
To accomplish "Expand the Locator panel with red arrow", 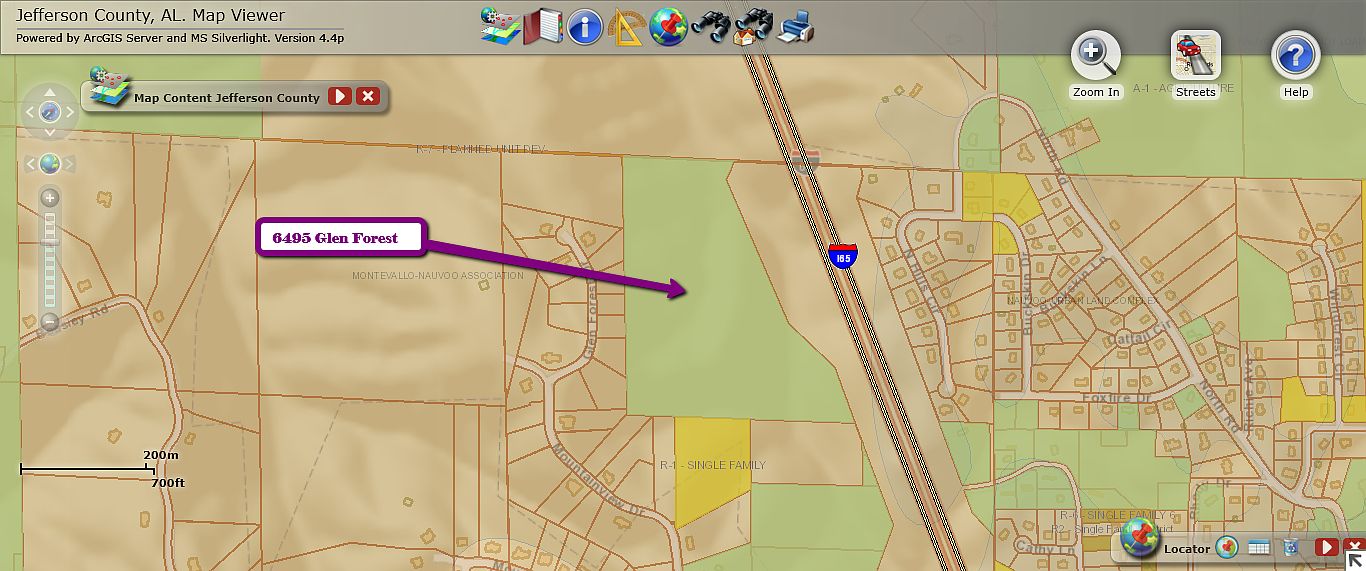I will pos(1325,547).
